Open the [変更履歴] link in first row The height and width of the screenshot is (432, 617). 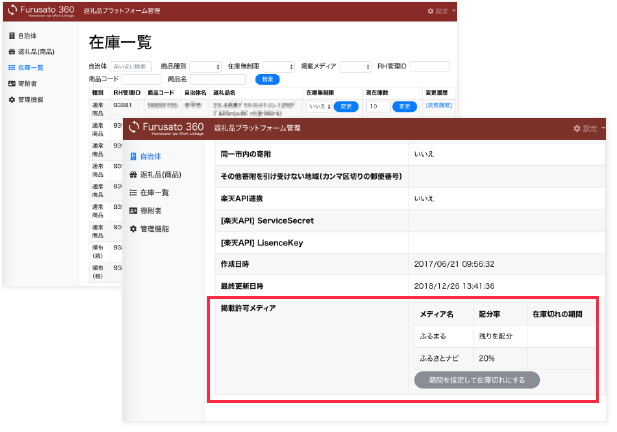click(x=439, y=105)
